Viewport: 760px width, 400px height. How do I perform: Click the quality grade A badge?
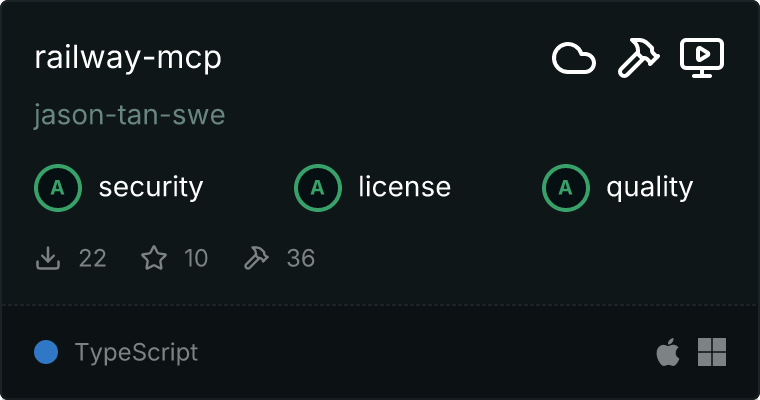(x=566, y=188)
